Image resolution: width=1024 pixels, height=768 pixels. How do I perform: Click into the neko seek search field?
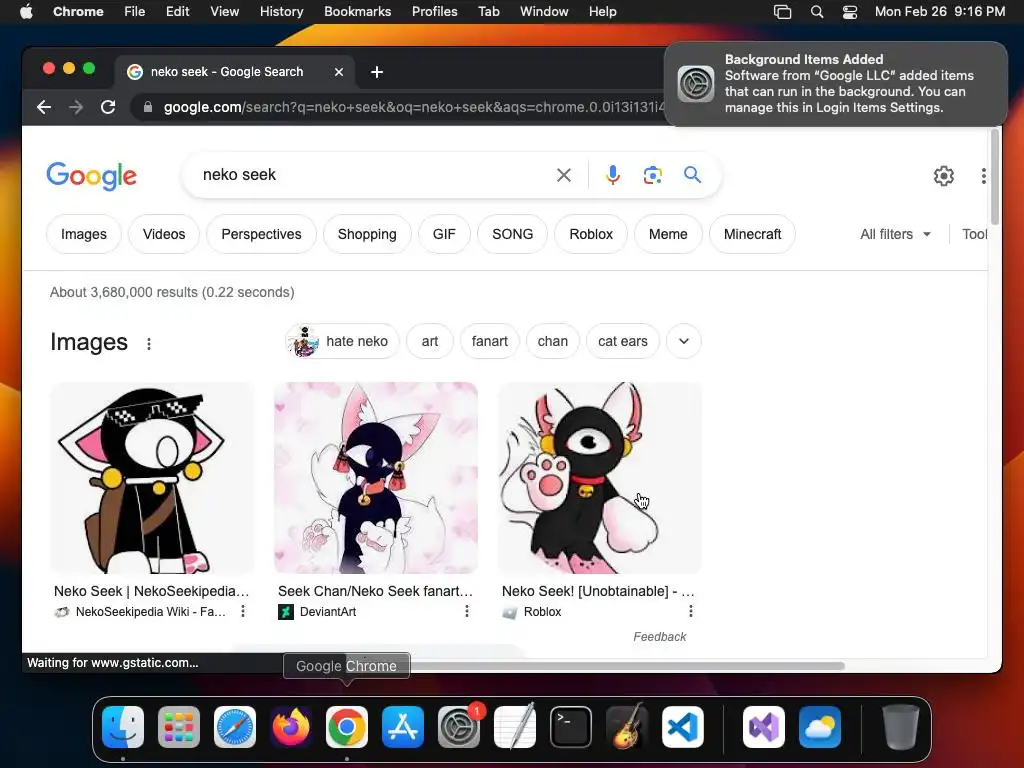tap(372, 175)
